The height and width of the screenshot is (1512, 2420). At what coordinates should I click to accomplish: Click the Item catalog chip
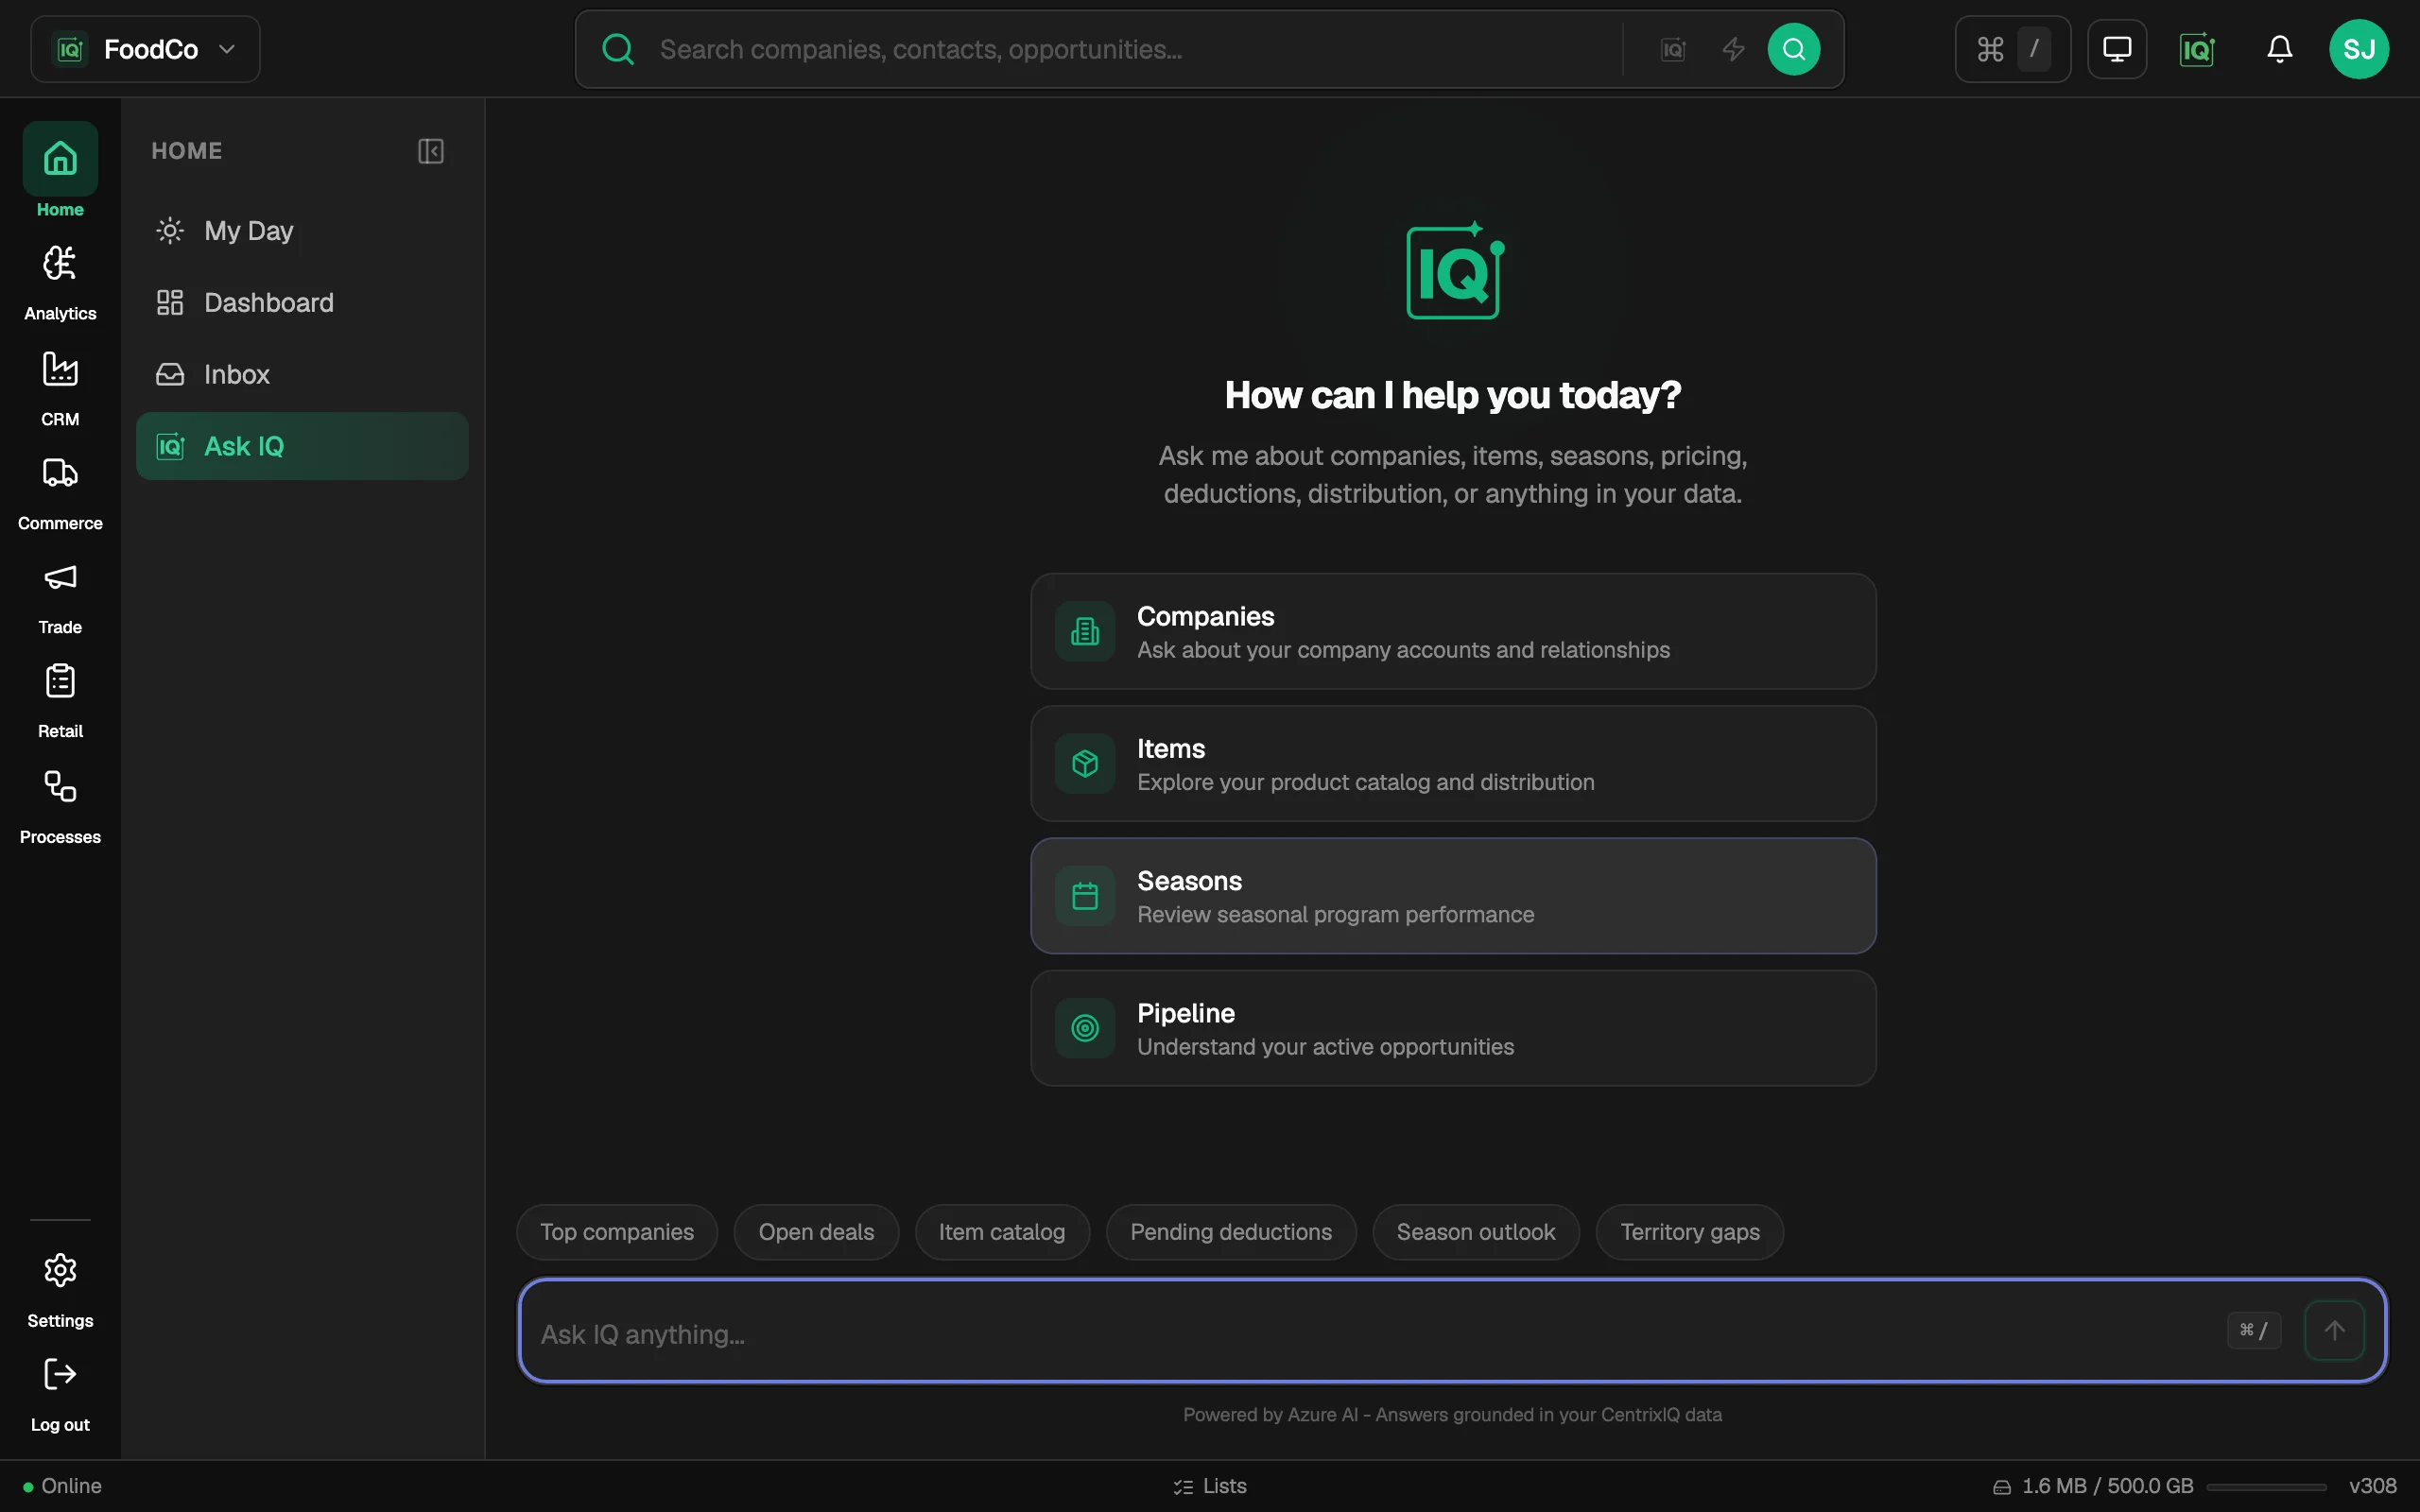coord(1002,1232)
